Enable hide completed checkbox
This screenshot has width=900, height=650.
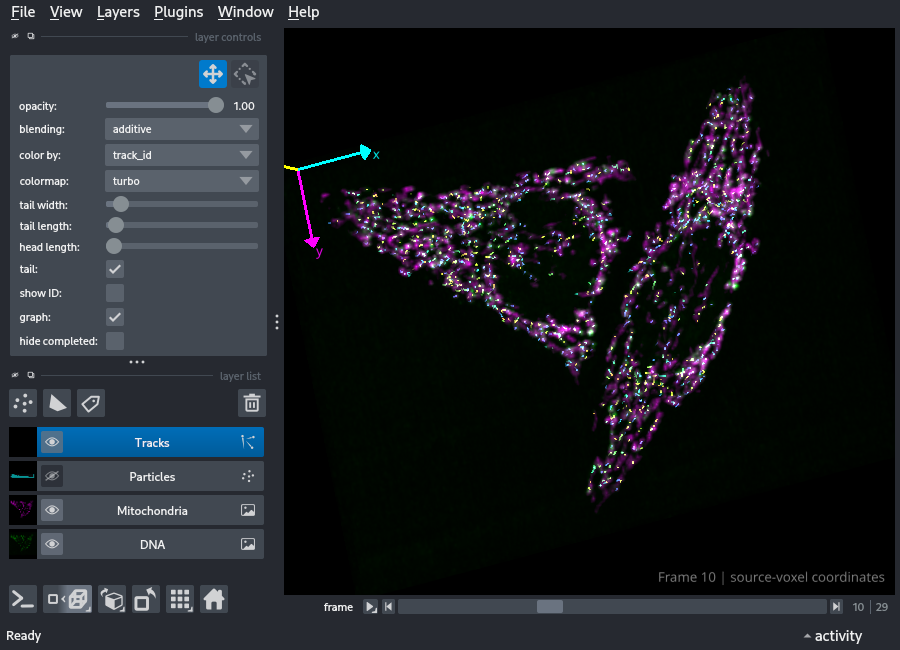click(115, 341)
